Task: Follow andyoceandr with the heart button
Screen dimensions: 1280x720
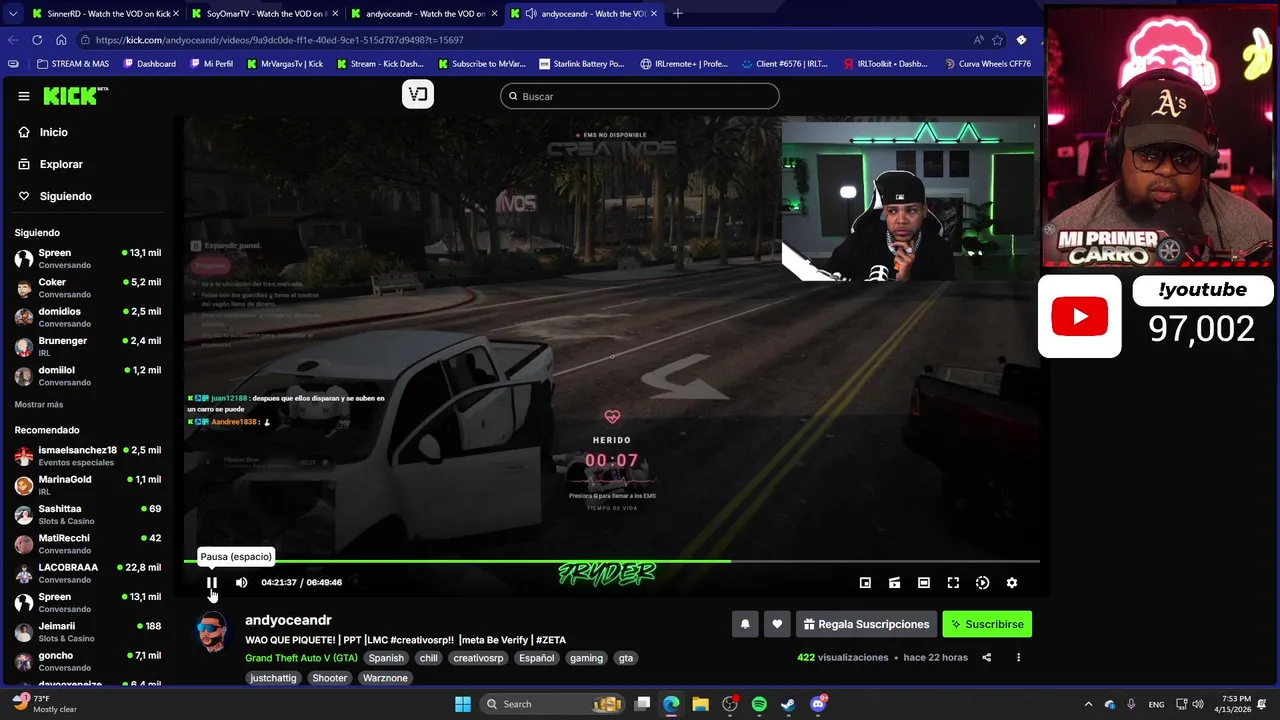Action: [x=777, y=624]
